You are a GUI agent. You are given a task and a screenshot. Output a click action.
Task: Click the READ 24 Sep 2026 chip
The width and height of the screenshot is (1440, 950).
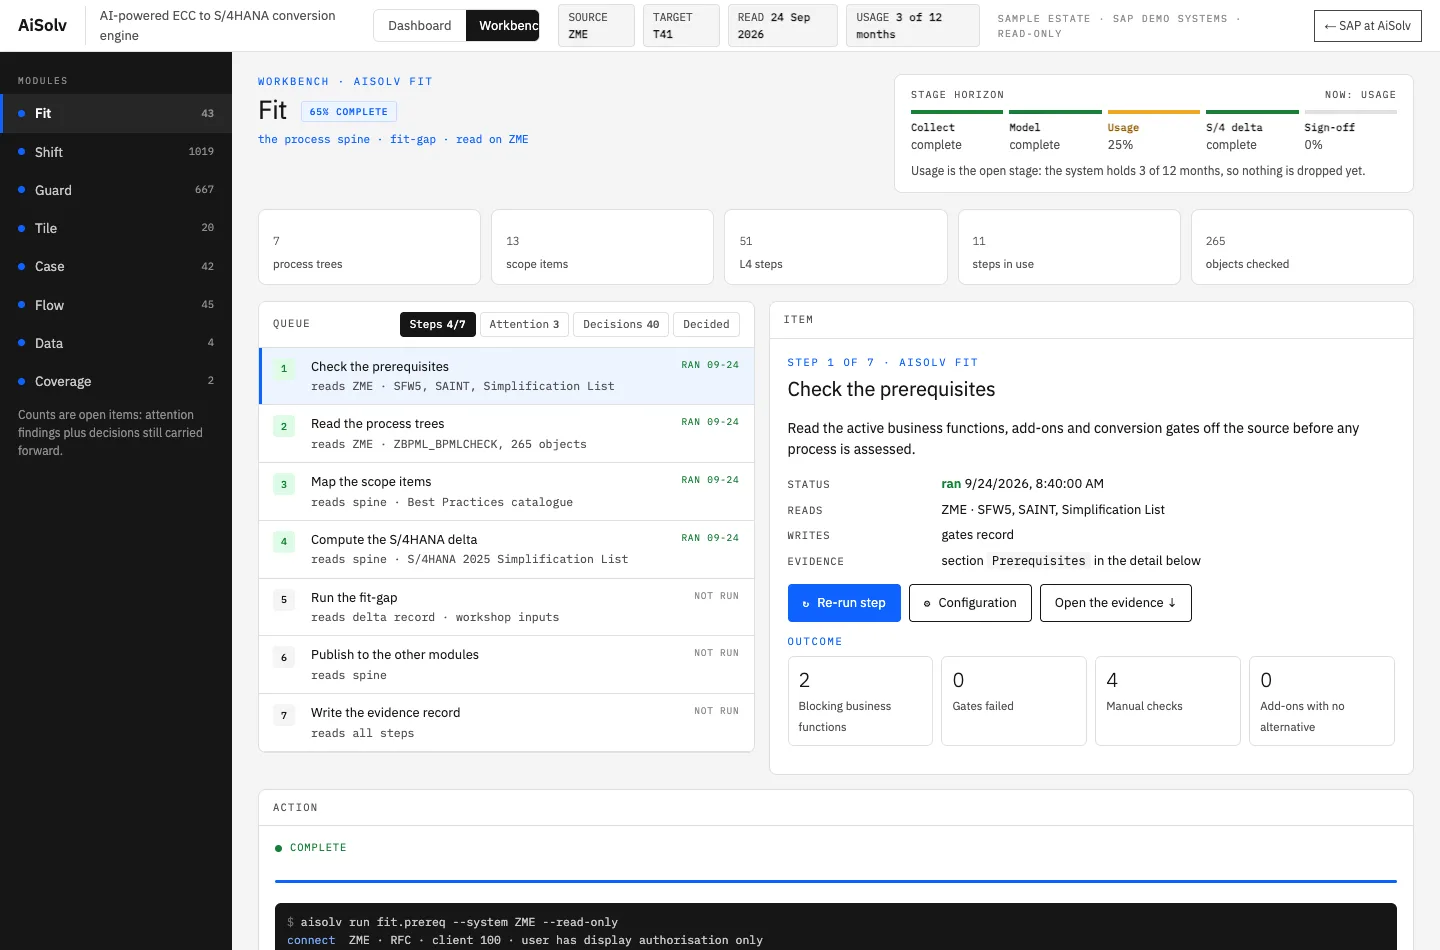(x=783, y=26)
